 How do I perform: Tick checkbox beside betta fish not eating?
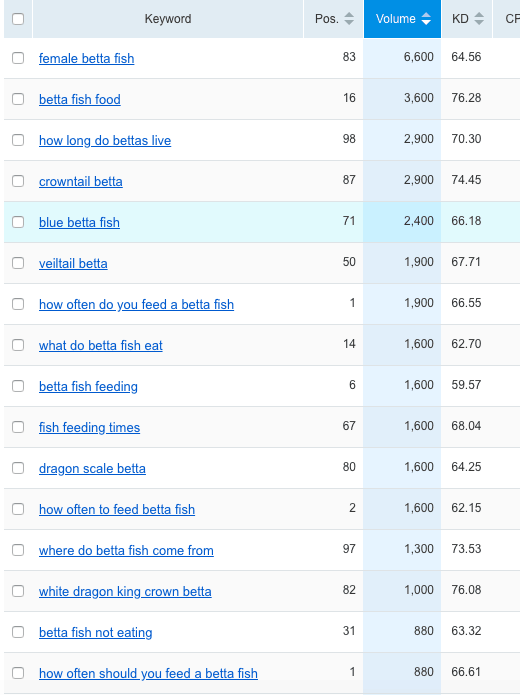(18, 632)
